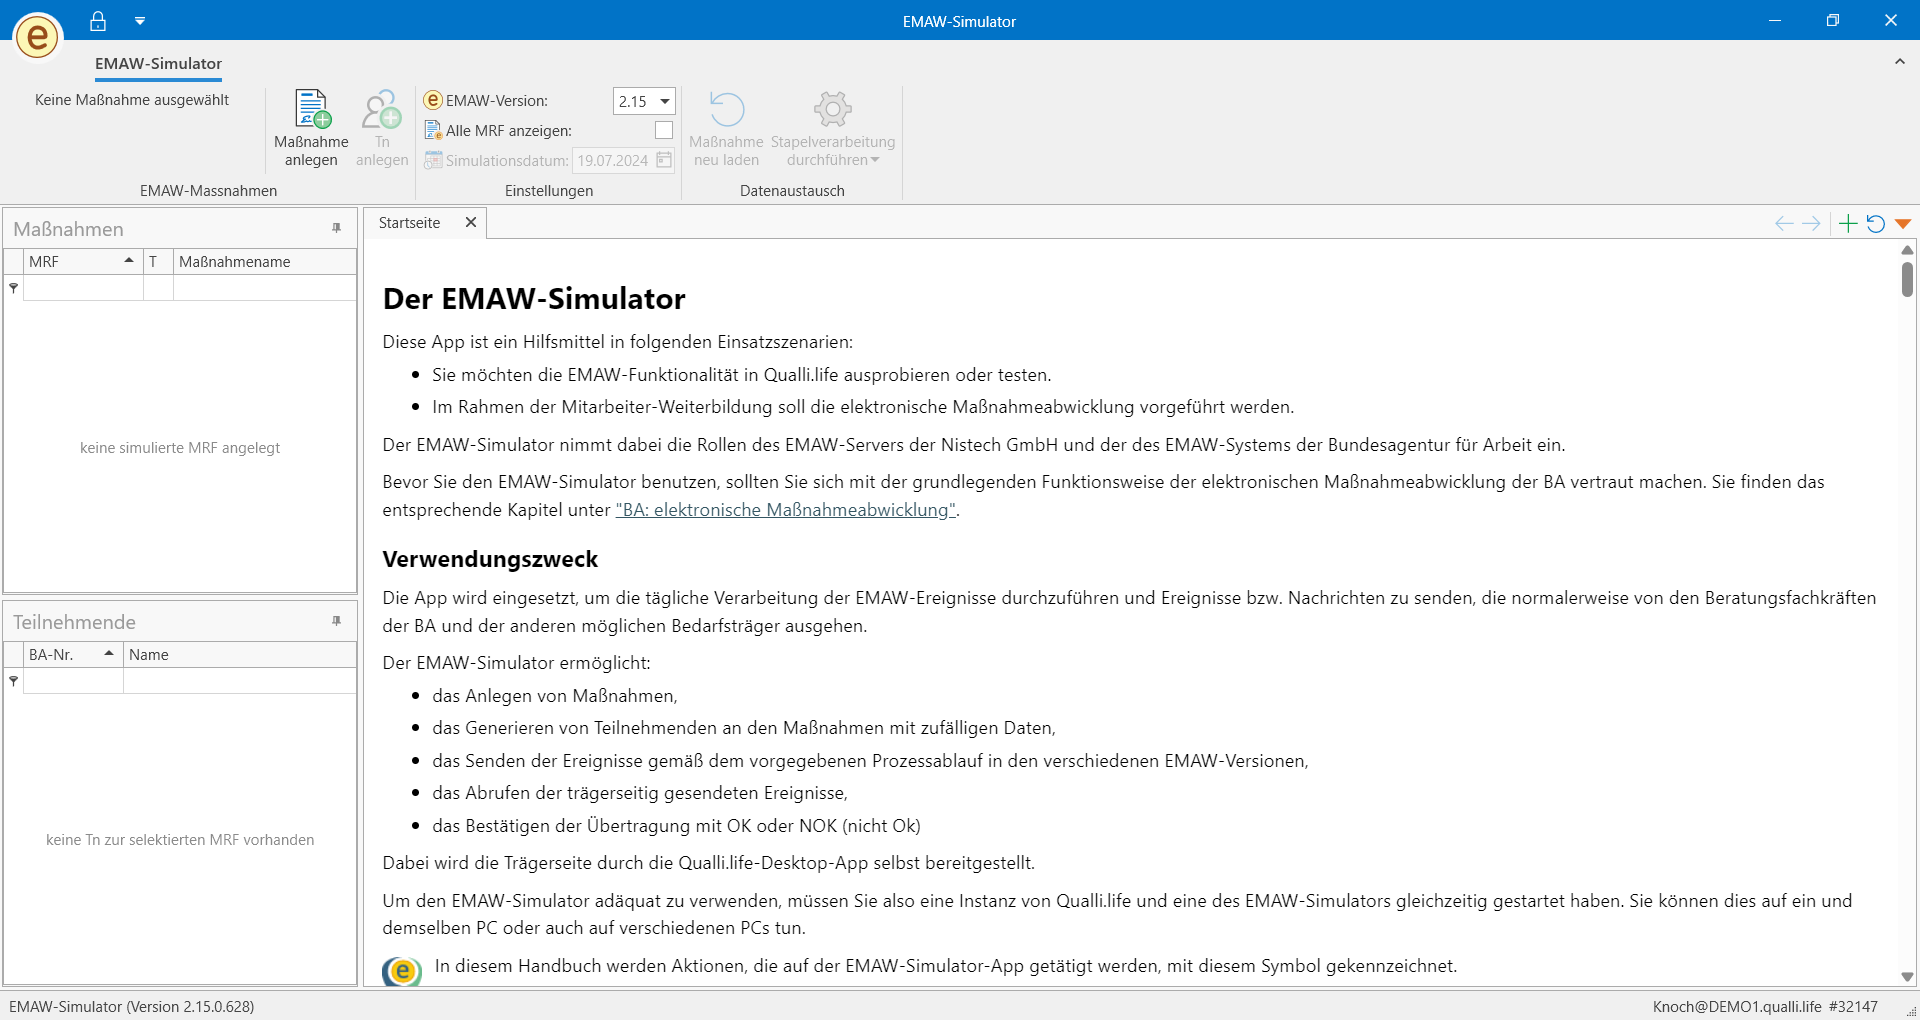Click scrollbar down arrow
1920x1020 pixels.
pyautogui.click(x=1908, y=977)
